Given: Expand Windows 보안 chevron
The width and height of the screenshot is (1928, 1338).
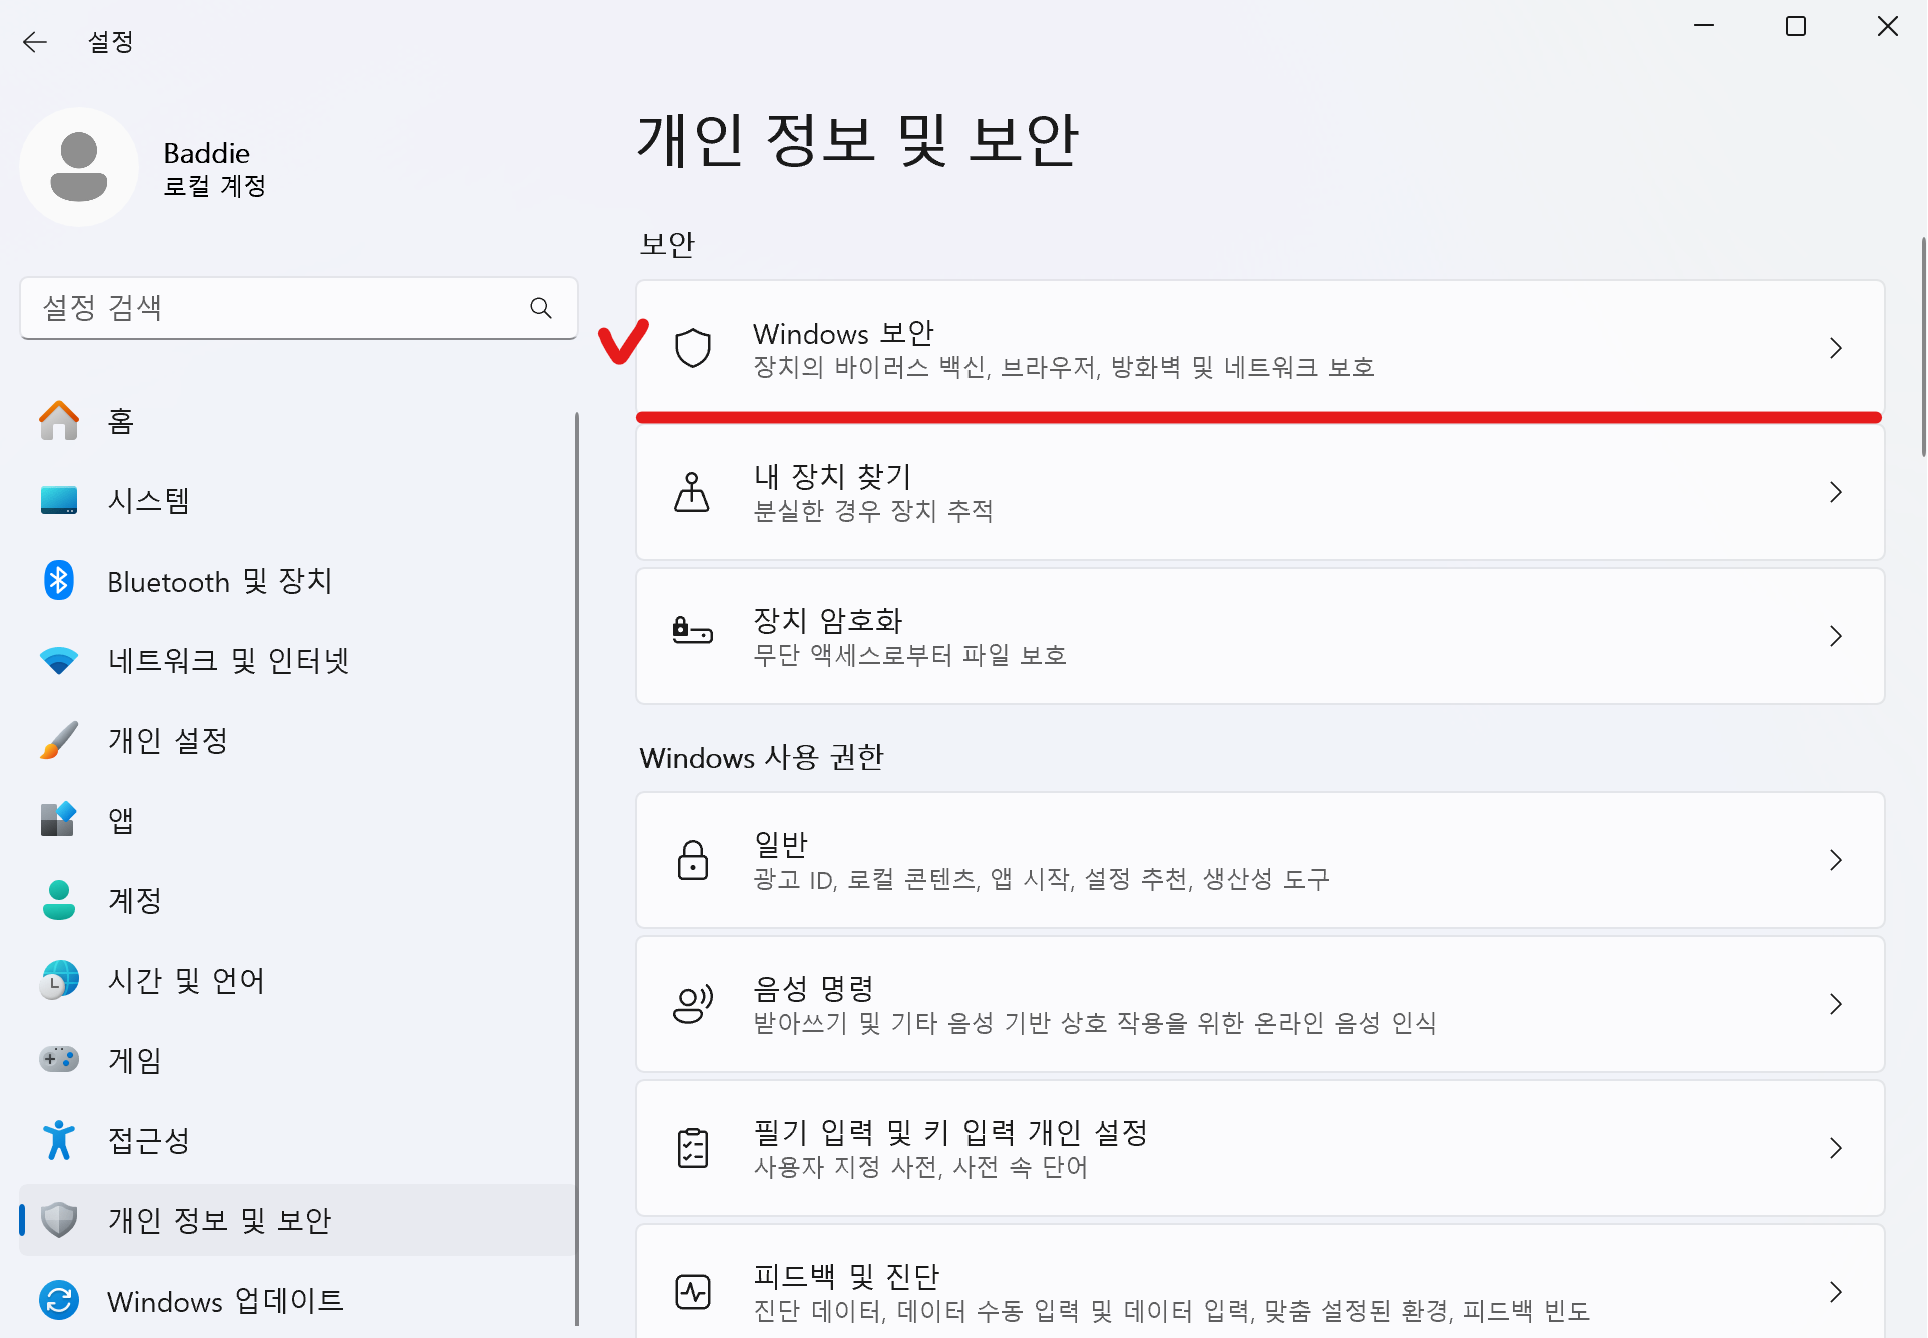Looking at the screenshot, I should pos(1836,348).
